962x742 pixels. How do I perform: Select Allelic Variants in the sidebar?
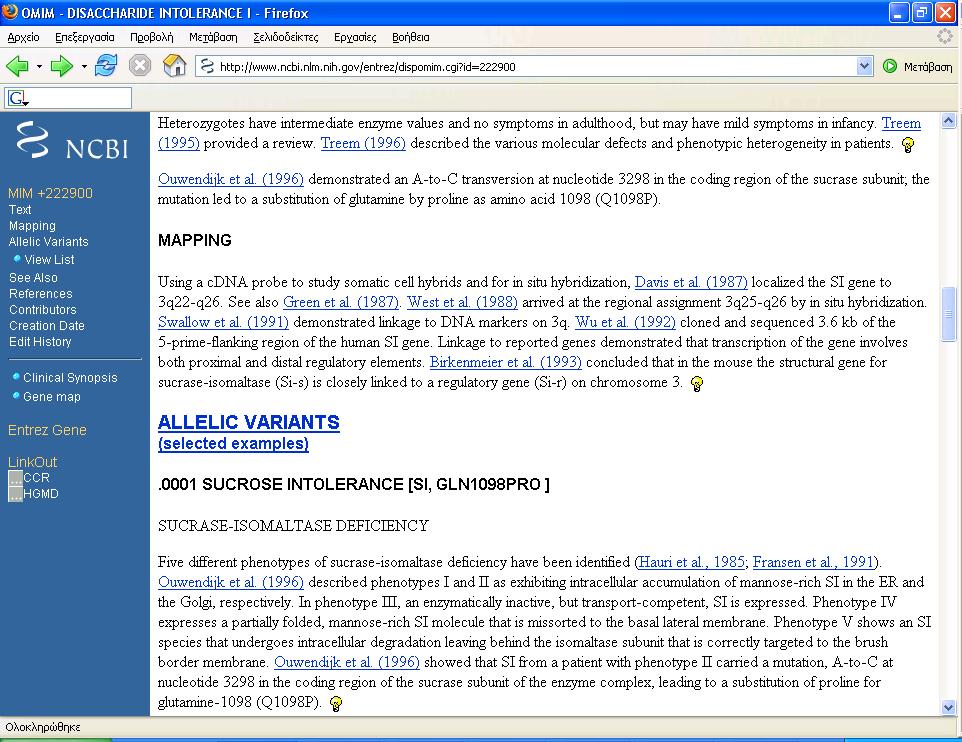point(48,242)
